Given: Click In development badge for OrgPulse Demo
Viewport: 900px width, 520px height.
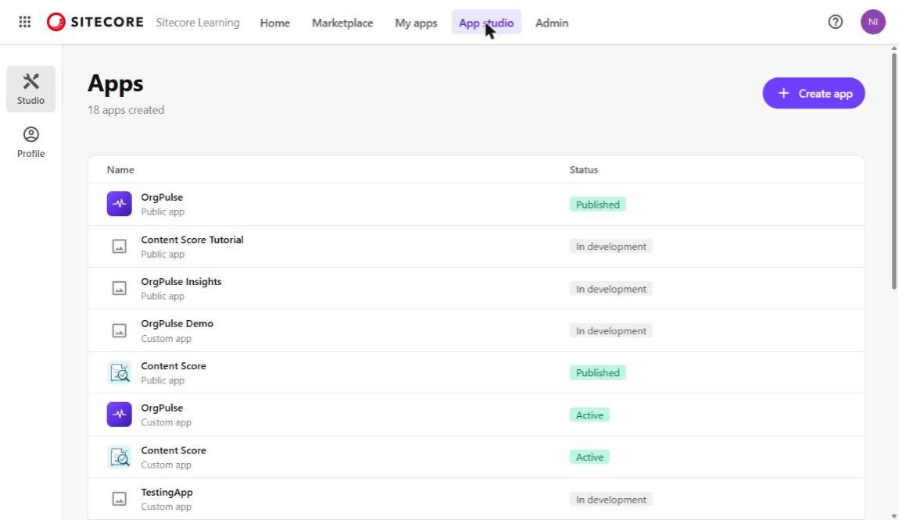Looking at the screenshot, I should tap(611, 331).
